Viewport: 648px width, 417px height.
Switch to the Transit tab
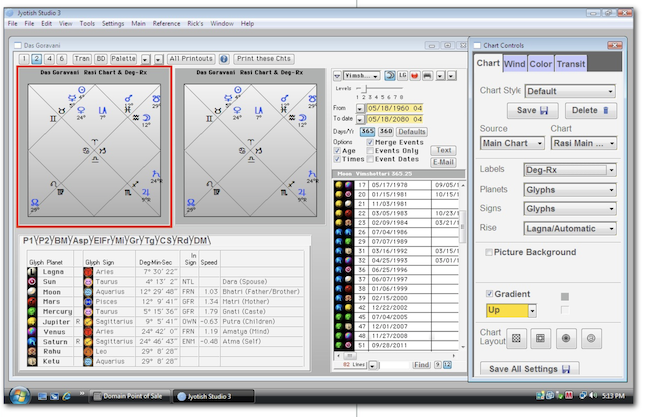[x=571, y=64]
